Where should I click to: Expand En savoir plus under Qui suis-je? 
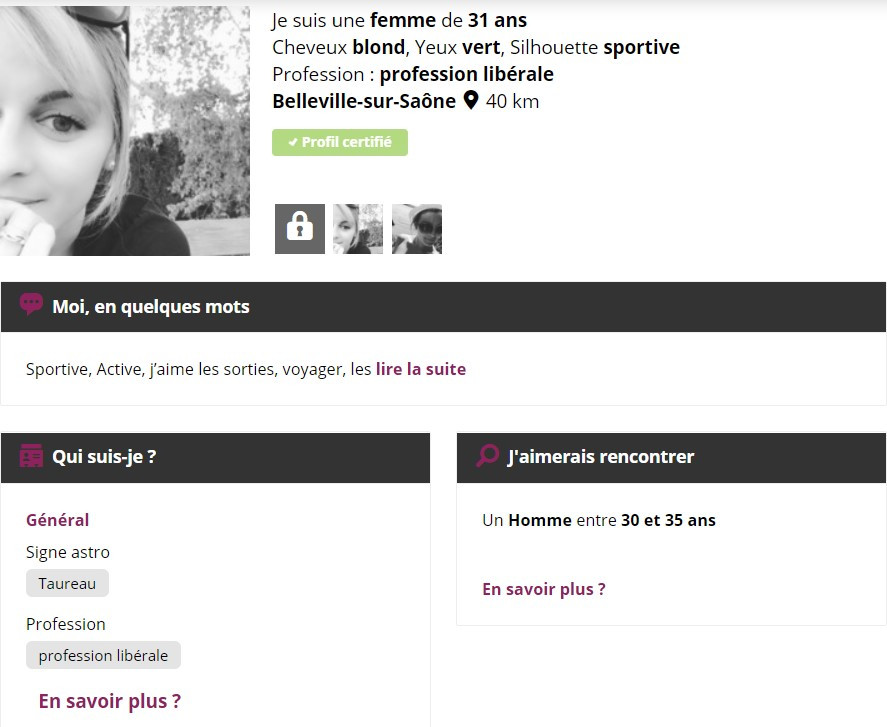click(110, 701)
